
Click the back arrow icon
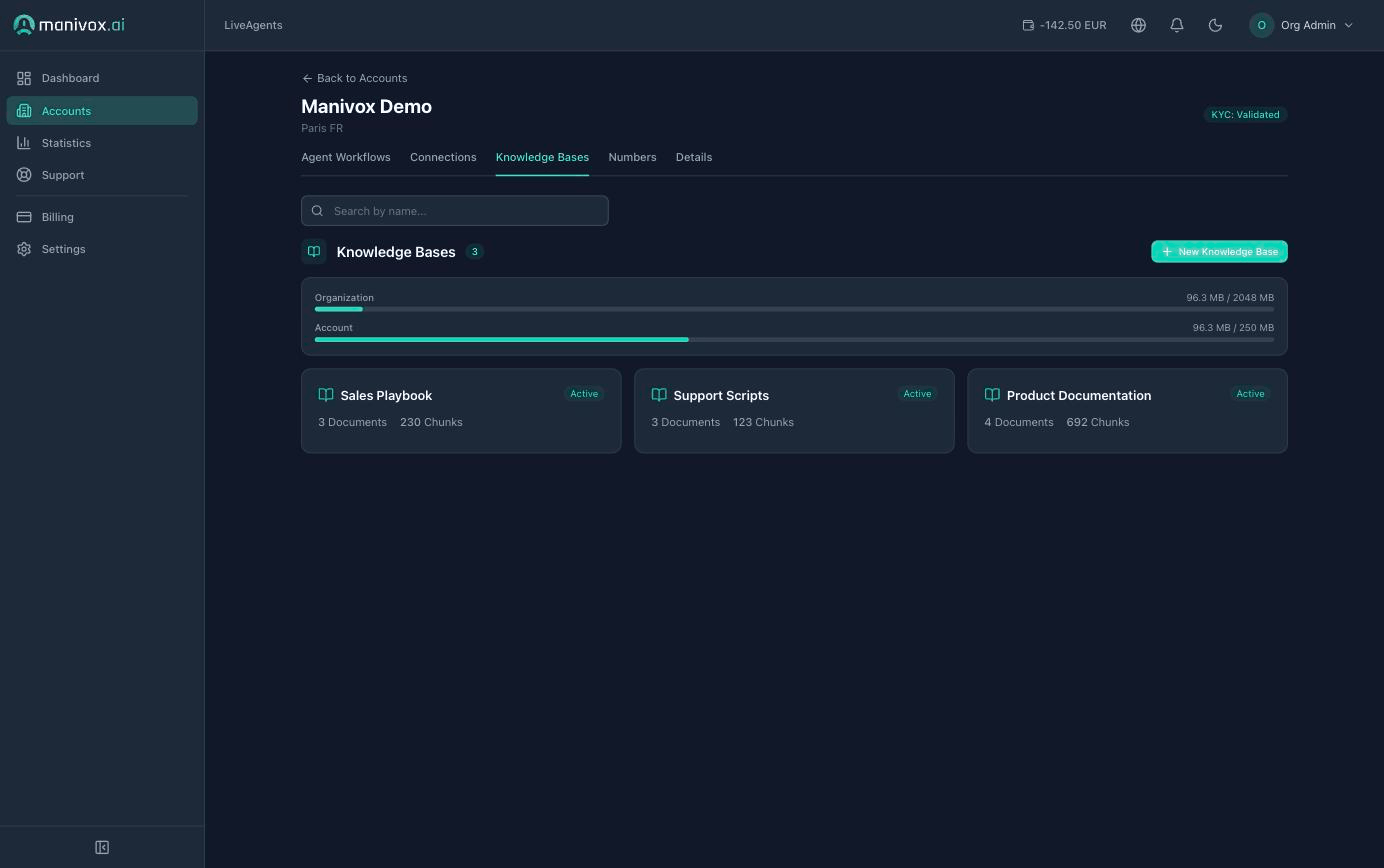[x=307, y=78]
